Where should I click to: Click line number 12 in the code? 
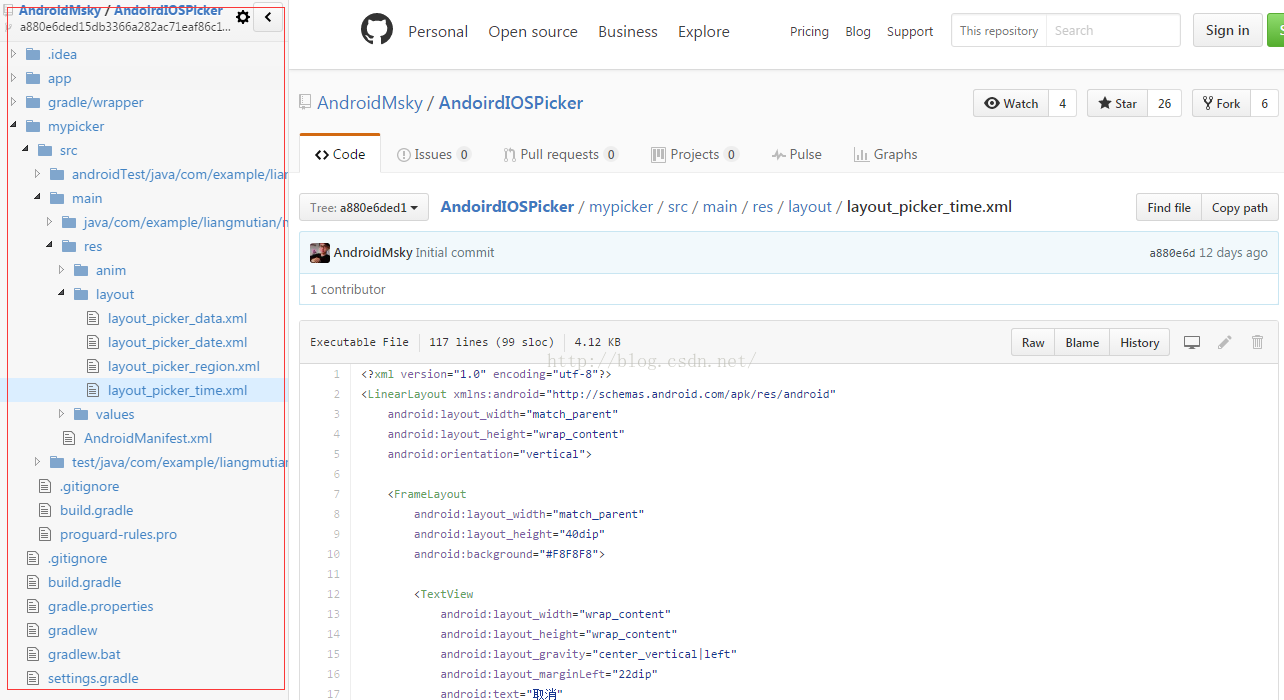coord(334,594)
